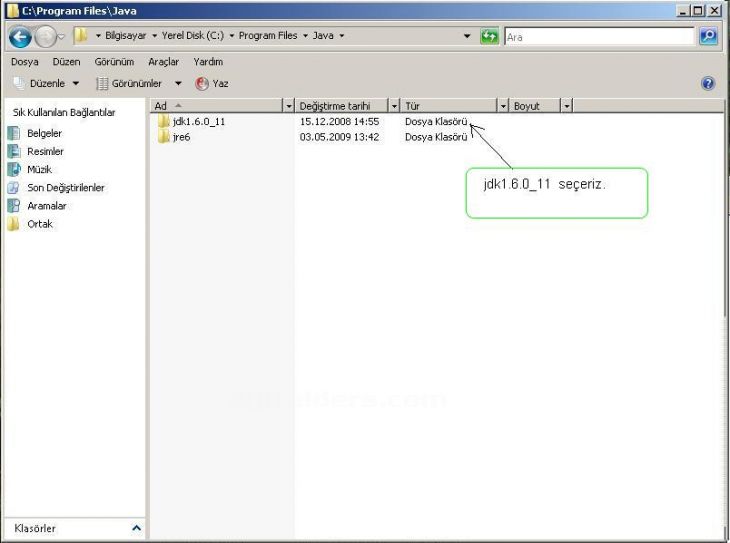Sort by the Tür column header
This screenshot has height=543, width=730.
coord(449,106)
